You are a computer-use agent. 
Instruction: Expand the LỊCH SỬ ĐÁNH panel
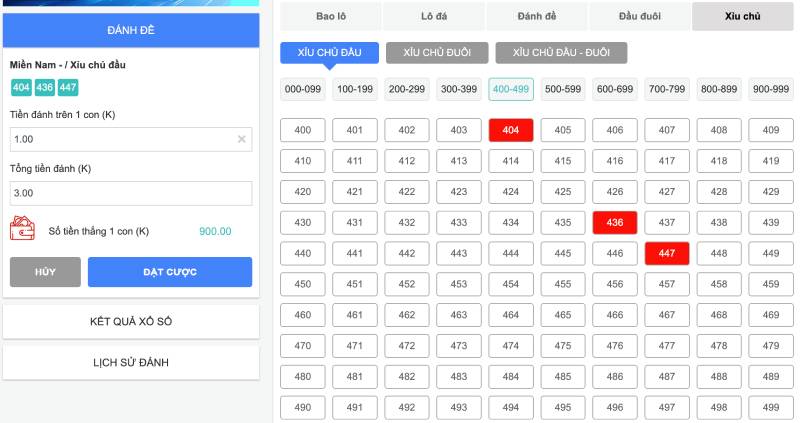tap(131, 362)
